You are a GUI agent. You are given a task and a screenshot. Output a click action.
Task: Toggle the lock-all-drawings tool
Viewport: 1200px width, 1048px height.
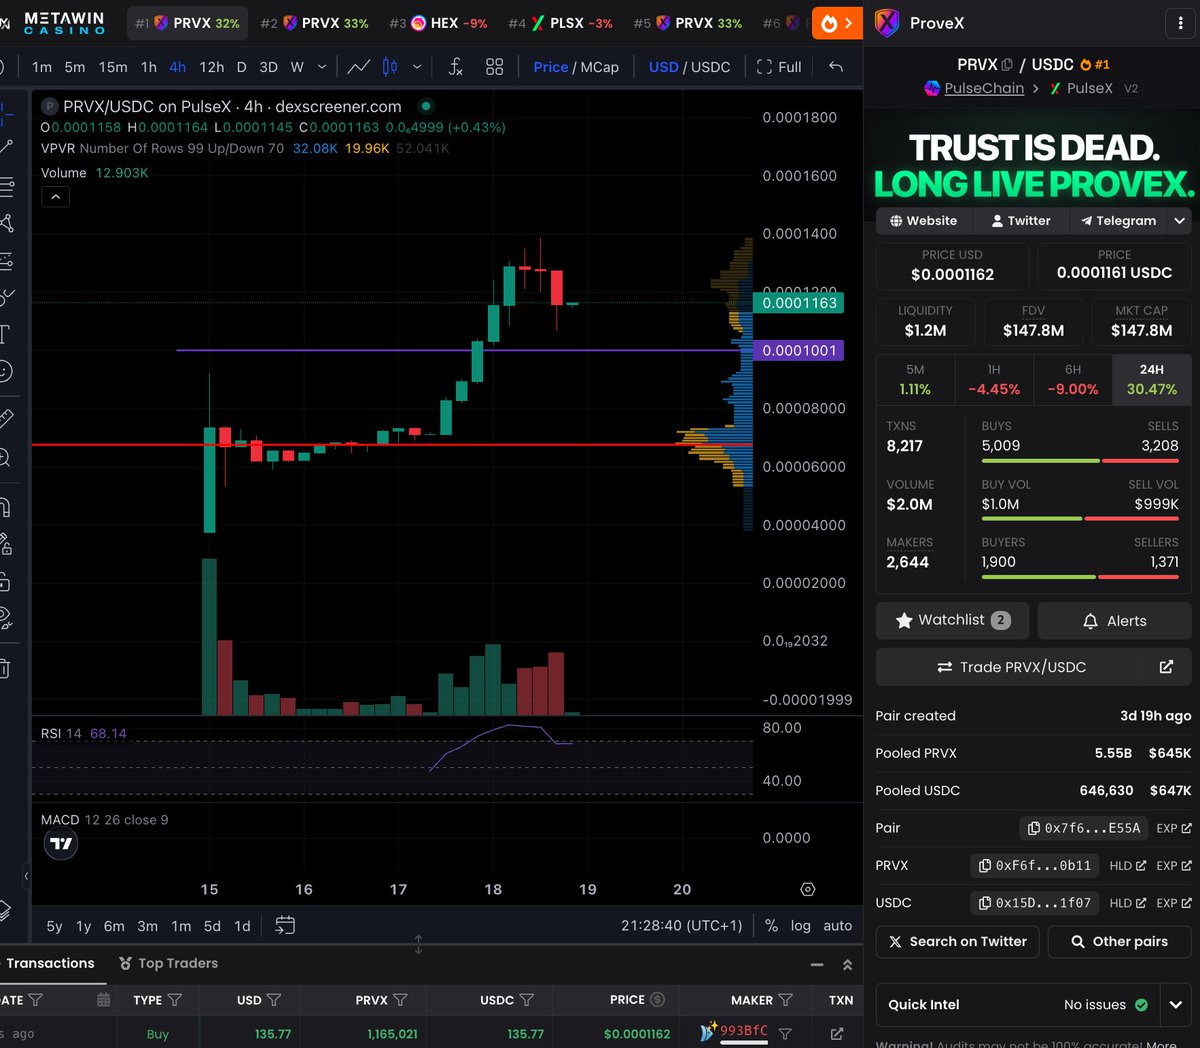click(x=5, y=582)
